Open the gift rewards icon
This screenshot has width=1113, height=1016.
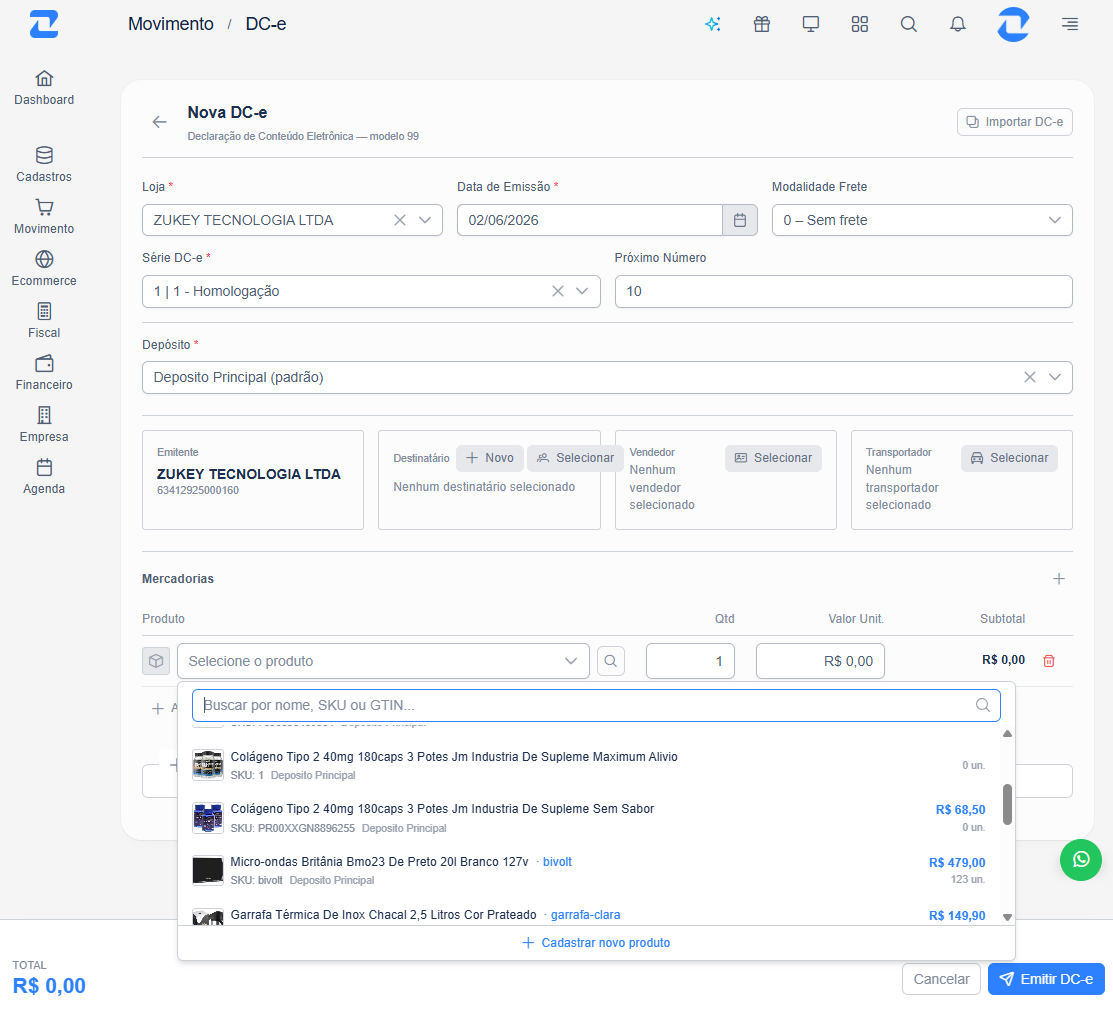click(762, 24)
